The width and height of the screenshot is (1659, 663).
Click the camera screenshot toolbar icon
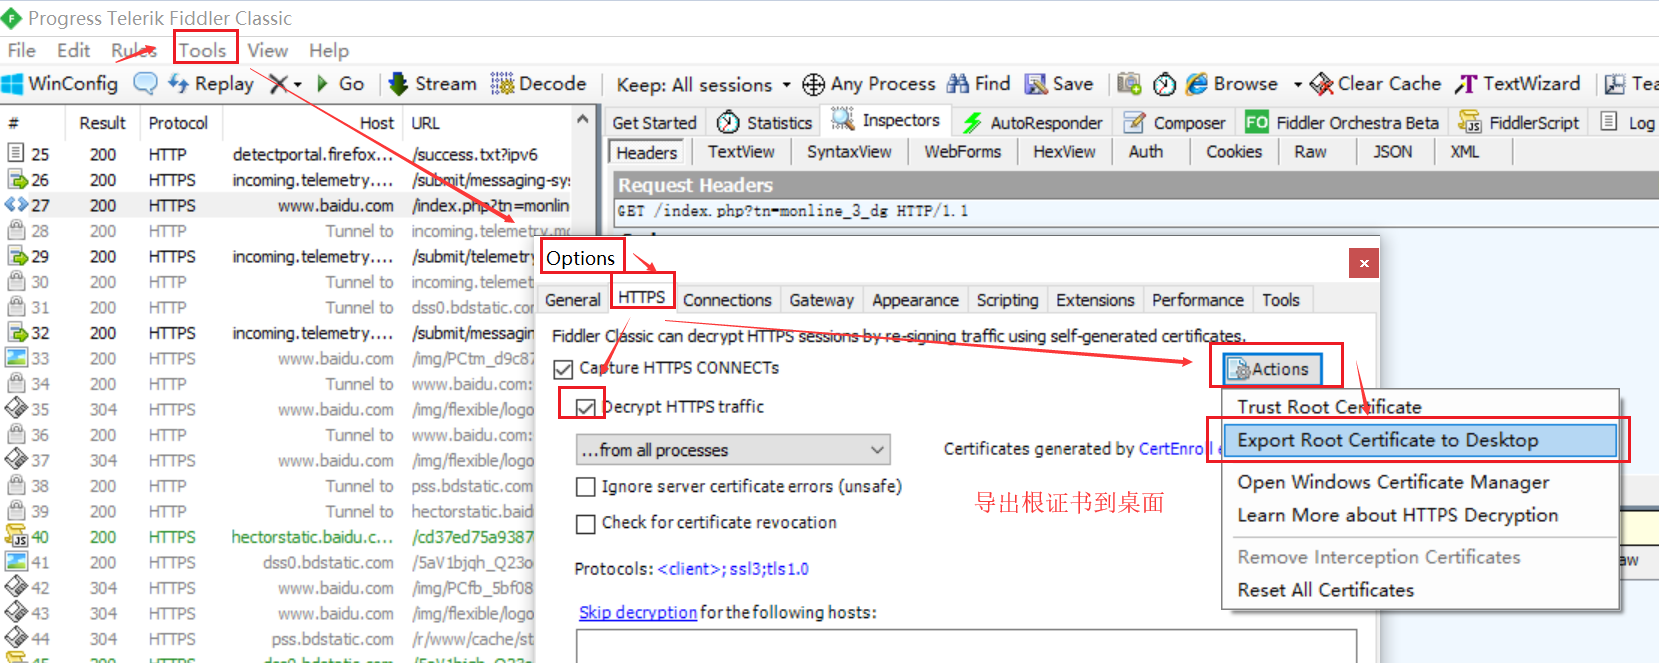(x=1129, y=84)
